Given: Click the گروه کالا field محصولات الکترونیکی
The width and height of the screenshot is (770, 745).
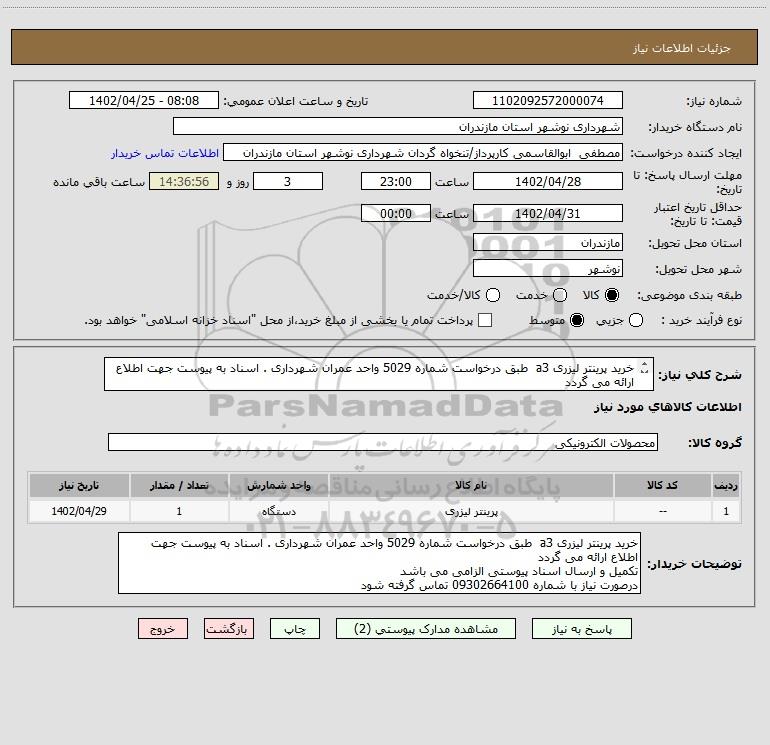Looking at the screenshot, I should [x=383, y=442].
